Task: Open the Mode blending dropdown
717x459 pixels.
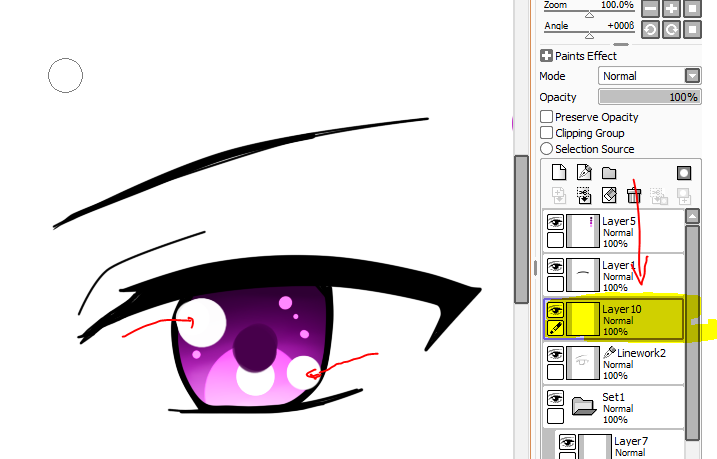Action: click(649, 76)
